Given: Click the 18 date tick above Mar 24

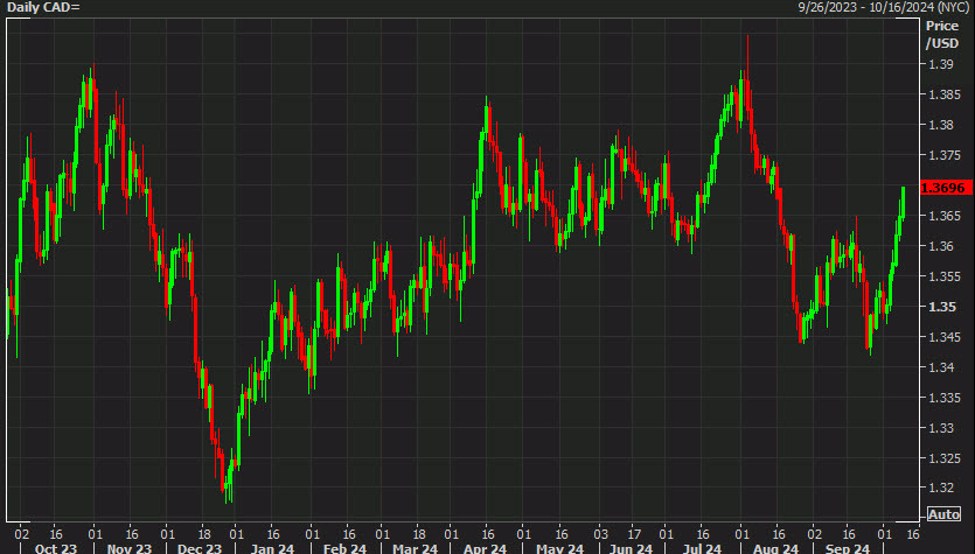Looking at the screenshot, I should click(419, 533).
